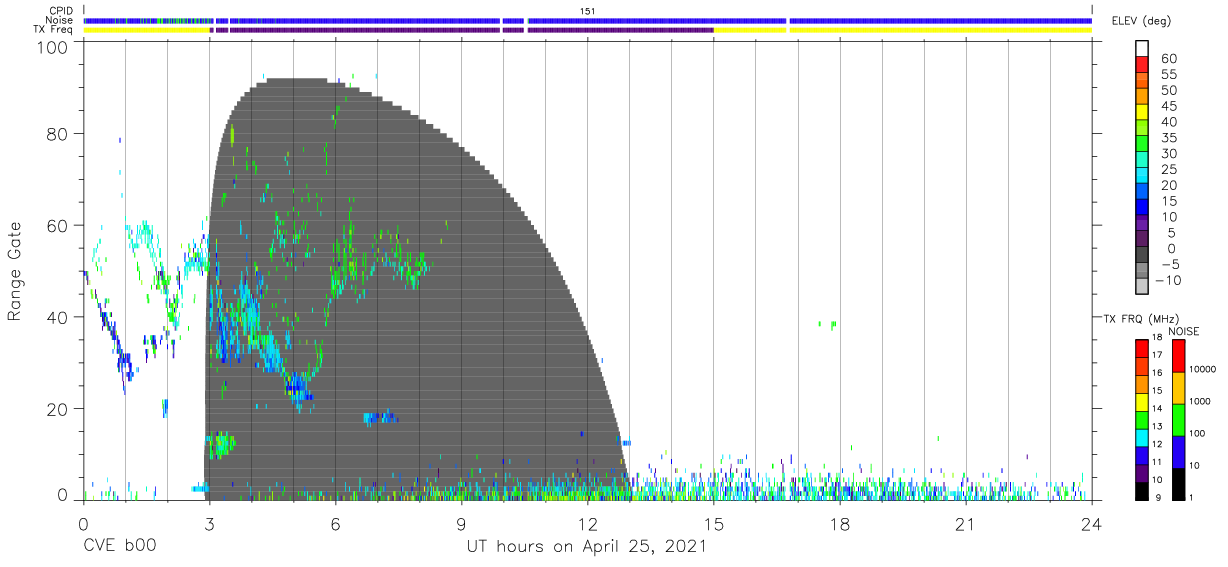Viewport: 1228px width, 567px height.
Task: Click the 80 tick on Range Gate axis
Action: 58,134
